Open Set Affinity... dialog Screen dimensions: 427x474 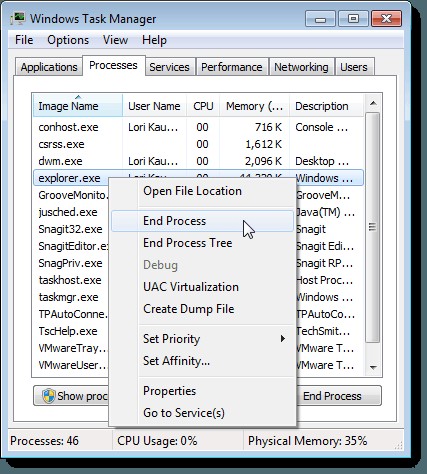[x=202, y=361]
